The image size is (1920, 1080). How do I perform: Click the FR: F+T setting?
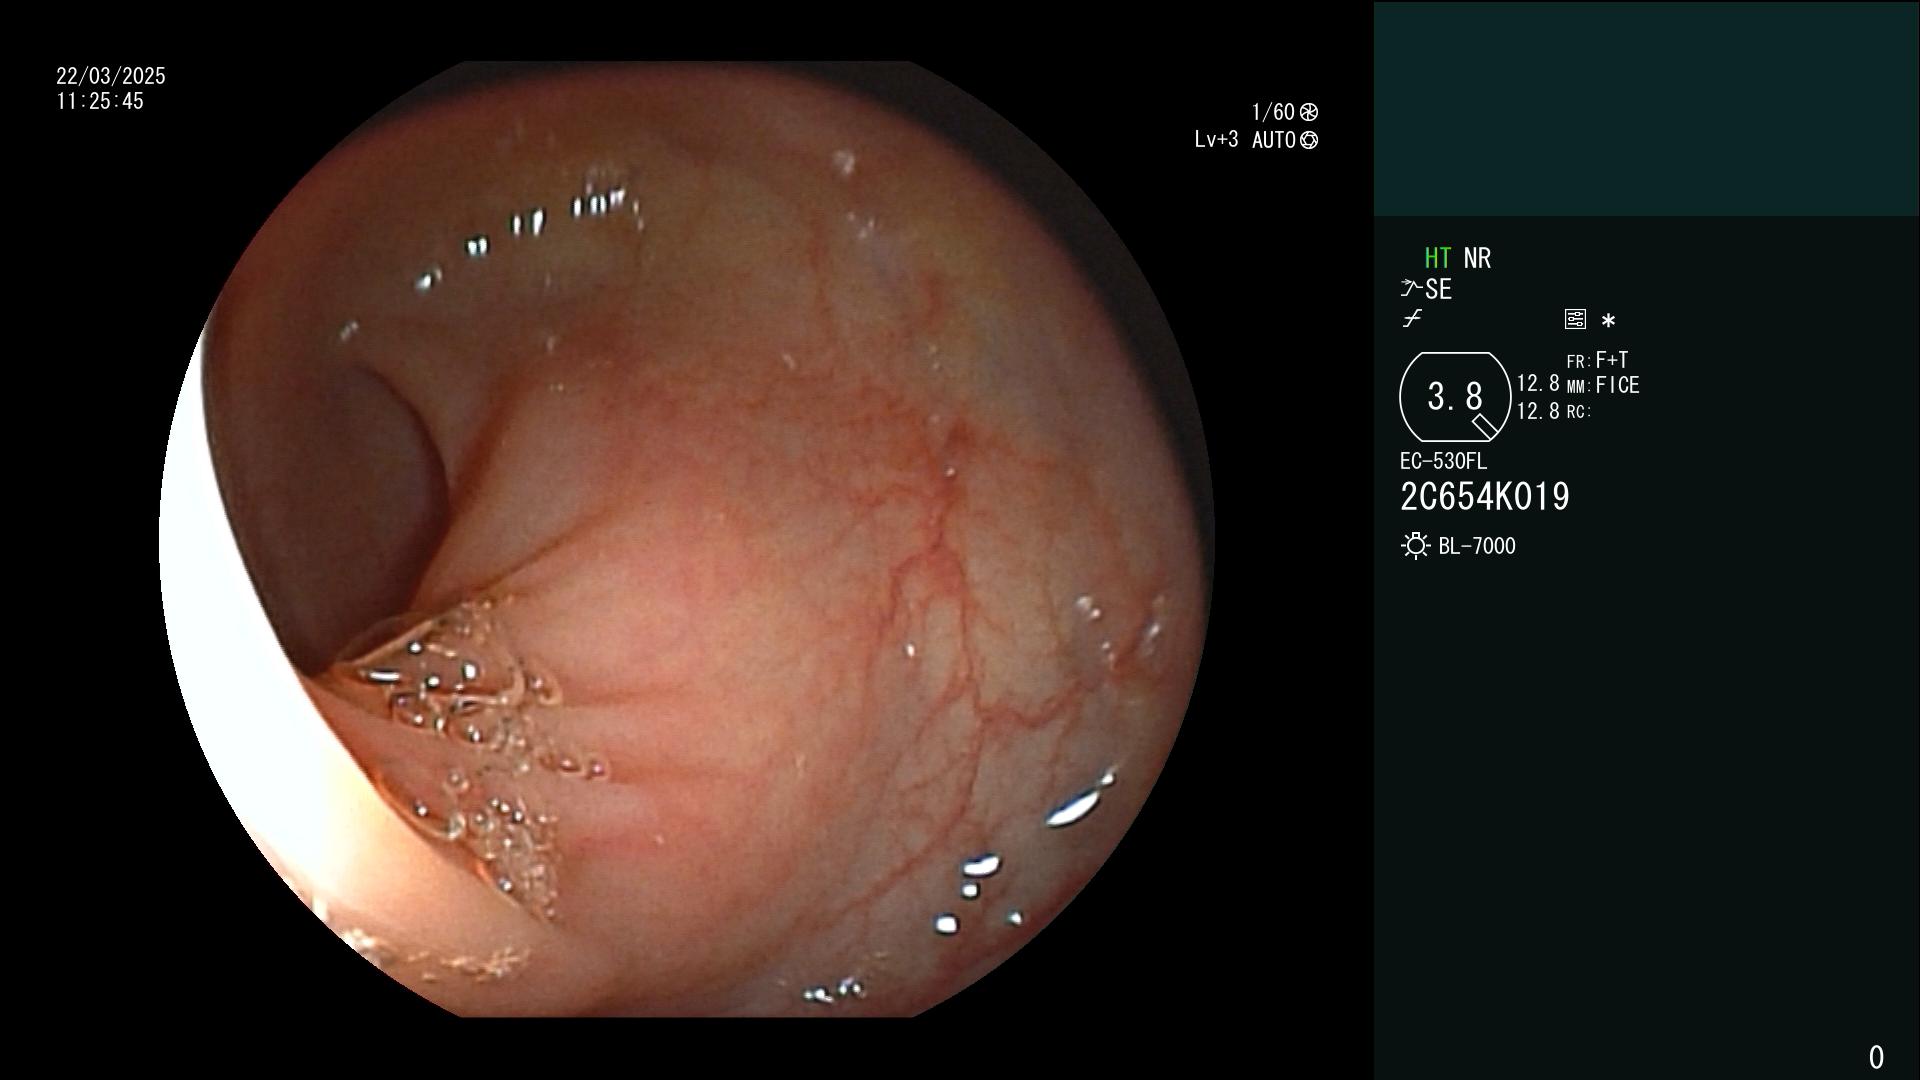[x=1597, y=360]
